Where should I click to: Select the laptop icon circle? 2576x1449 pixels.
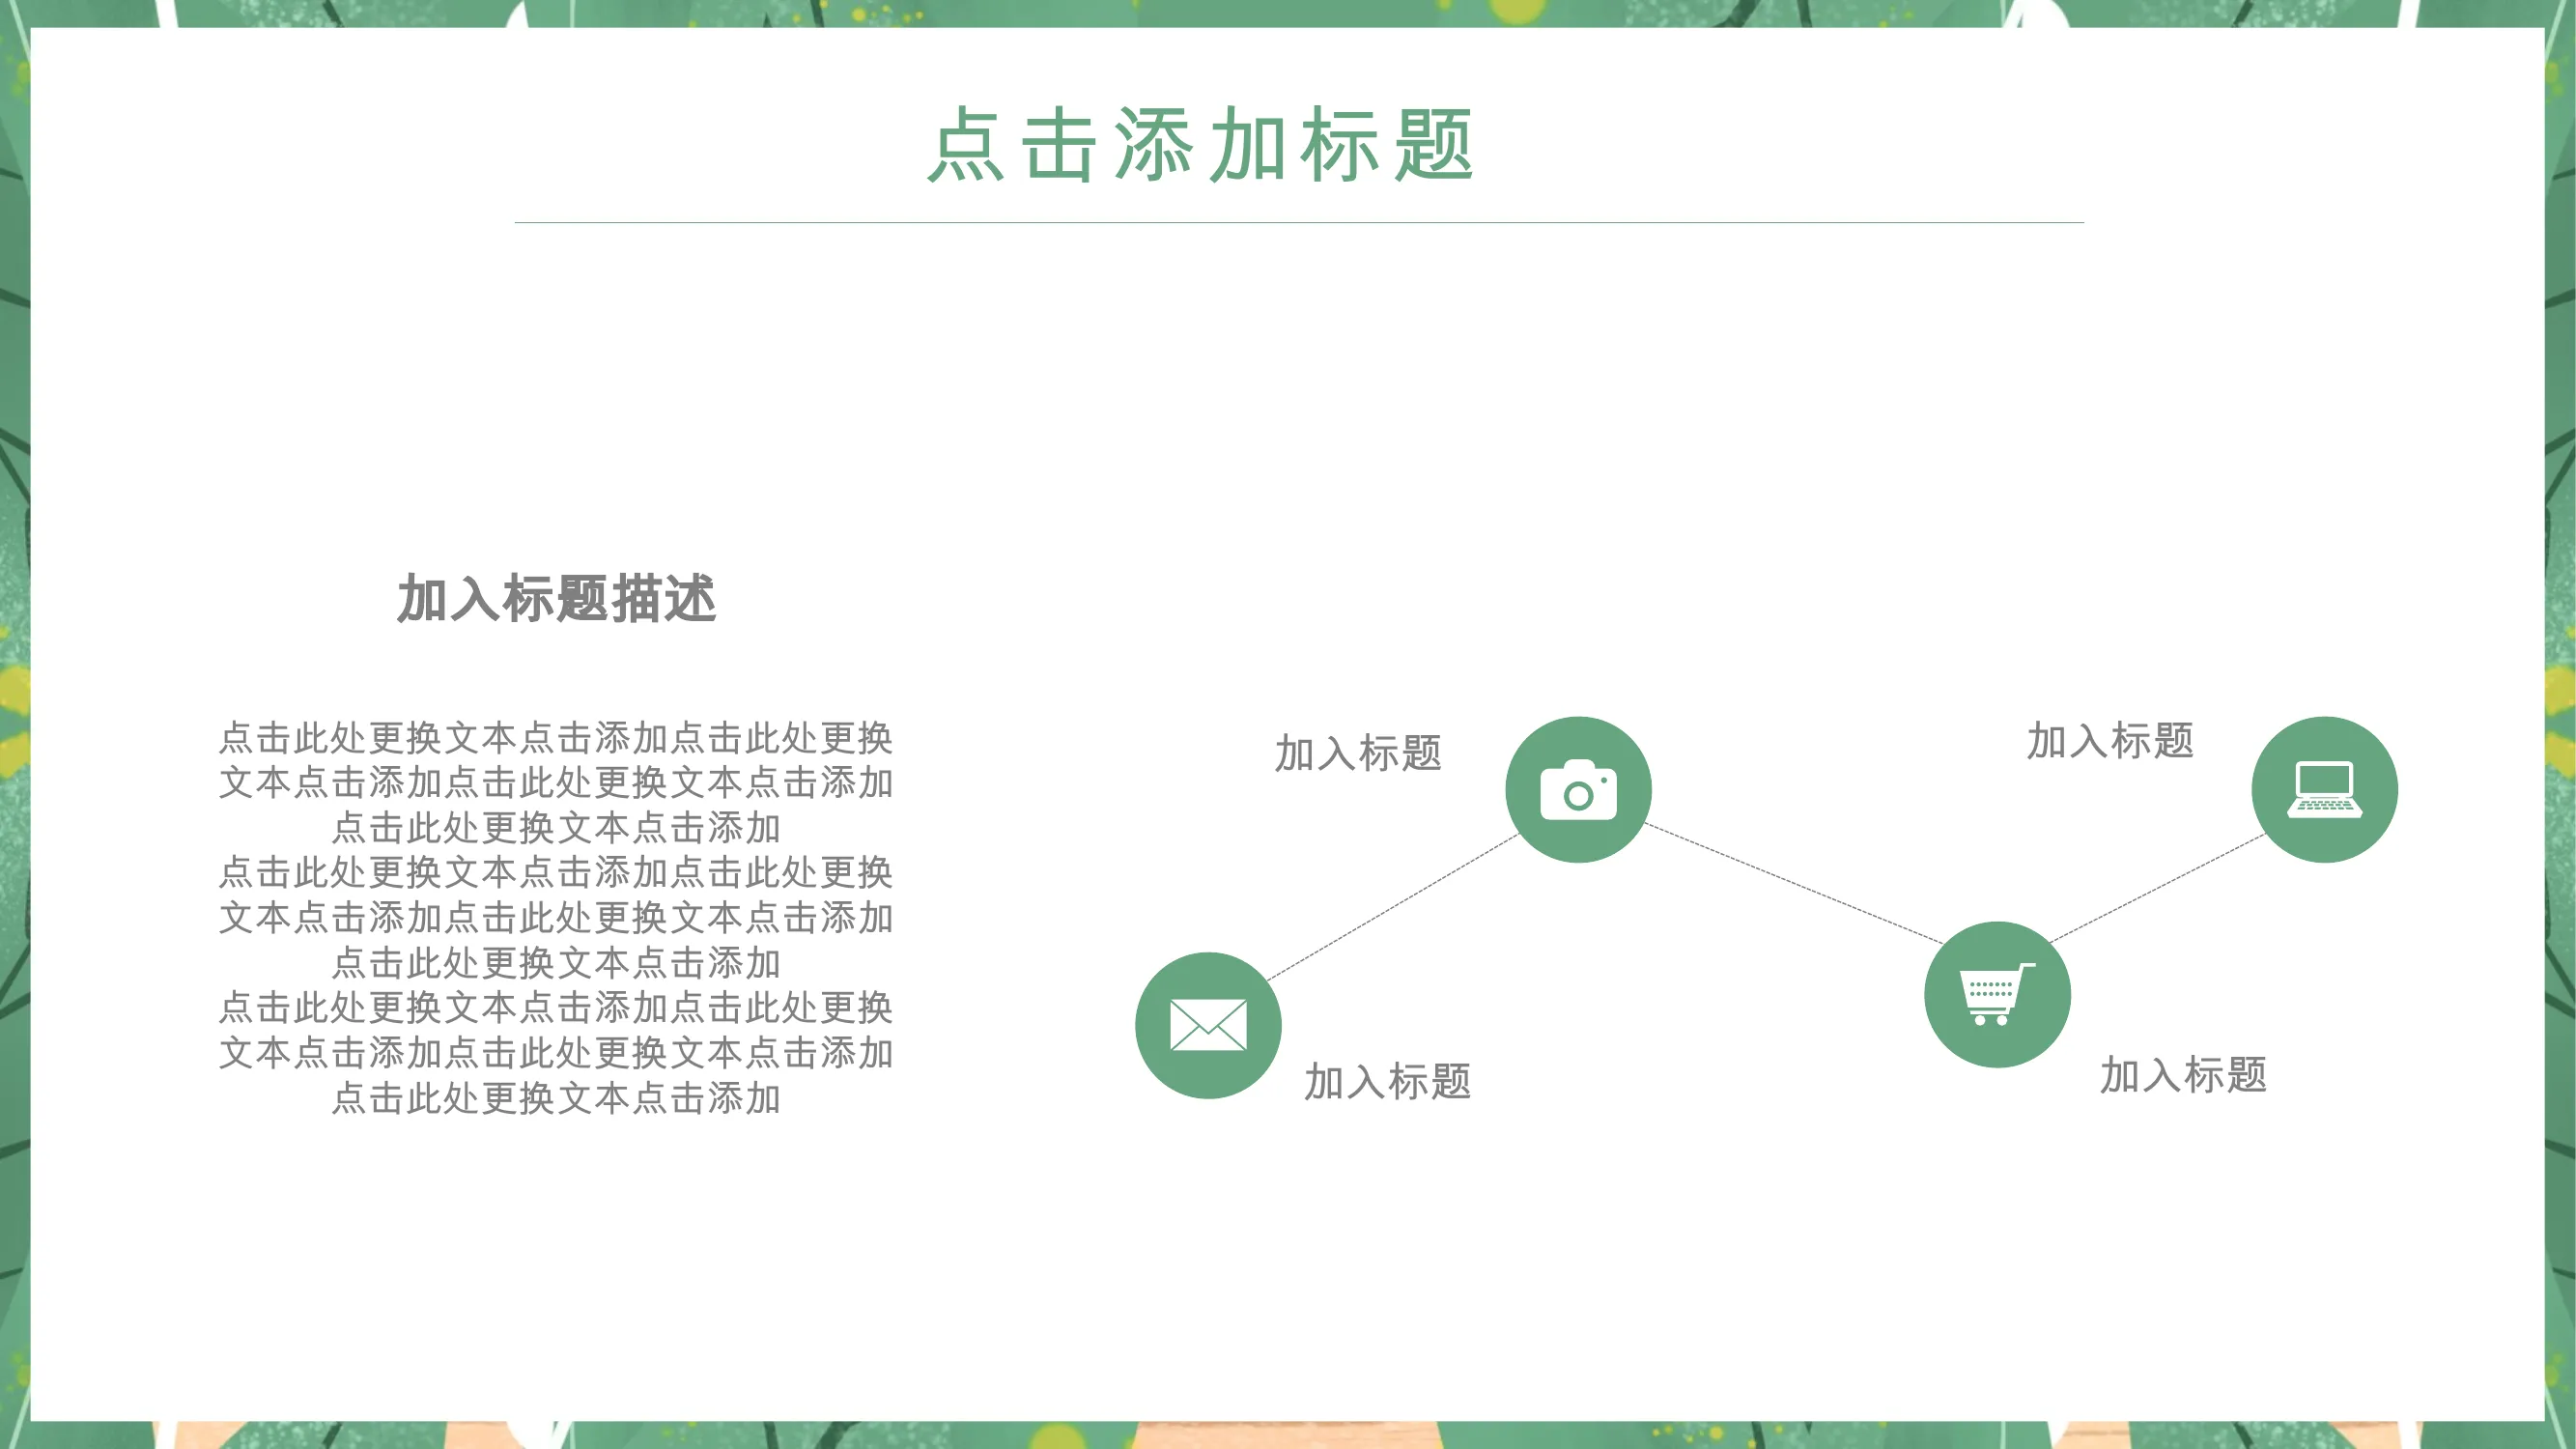[x=2324, y=789]
